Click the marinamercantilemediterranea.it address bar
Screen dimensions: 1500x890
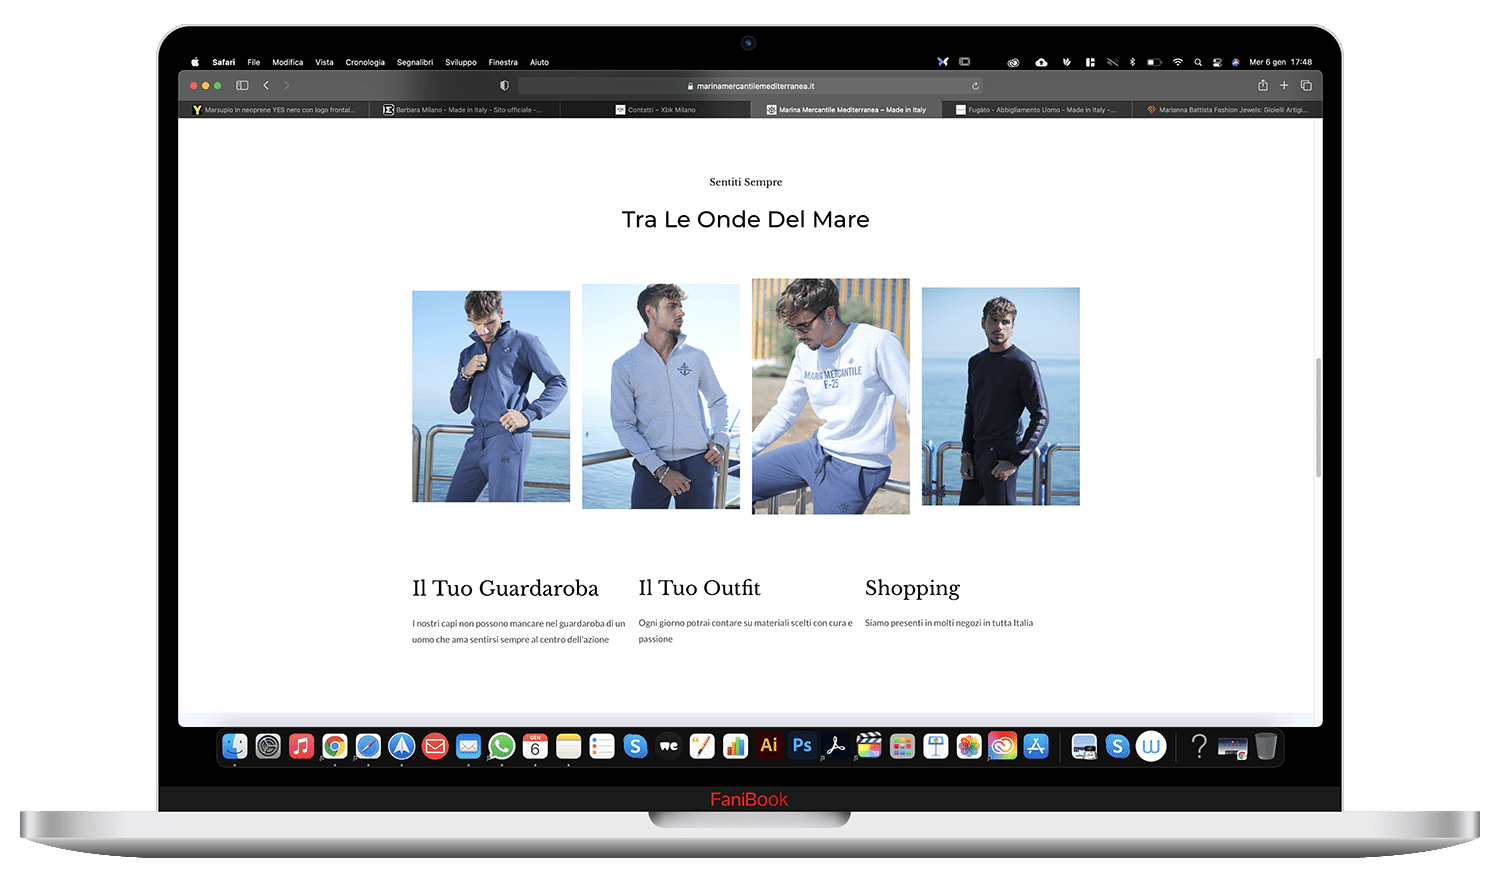[751, 86]
